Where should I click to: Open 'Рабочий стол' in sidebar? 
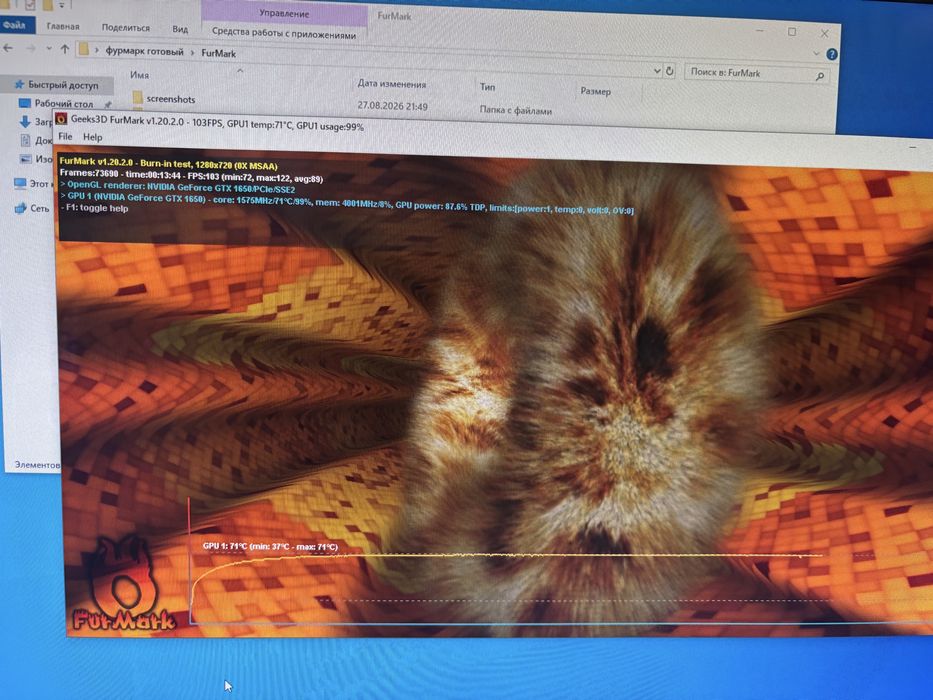click(64, 103)
